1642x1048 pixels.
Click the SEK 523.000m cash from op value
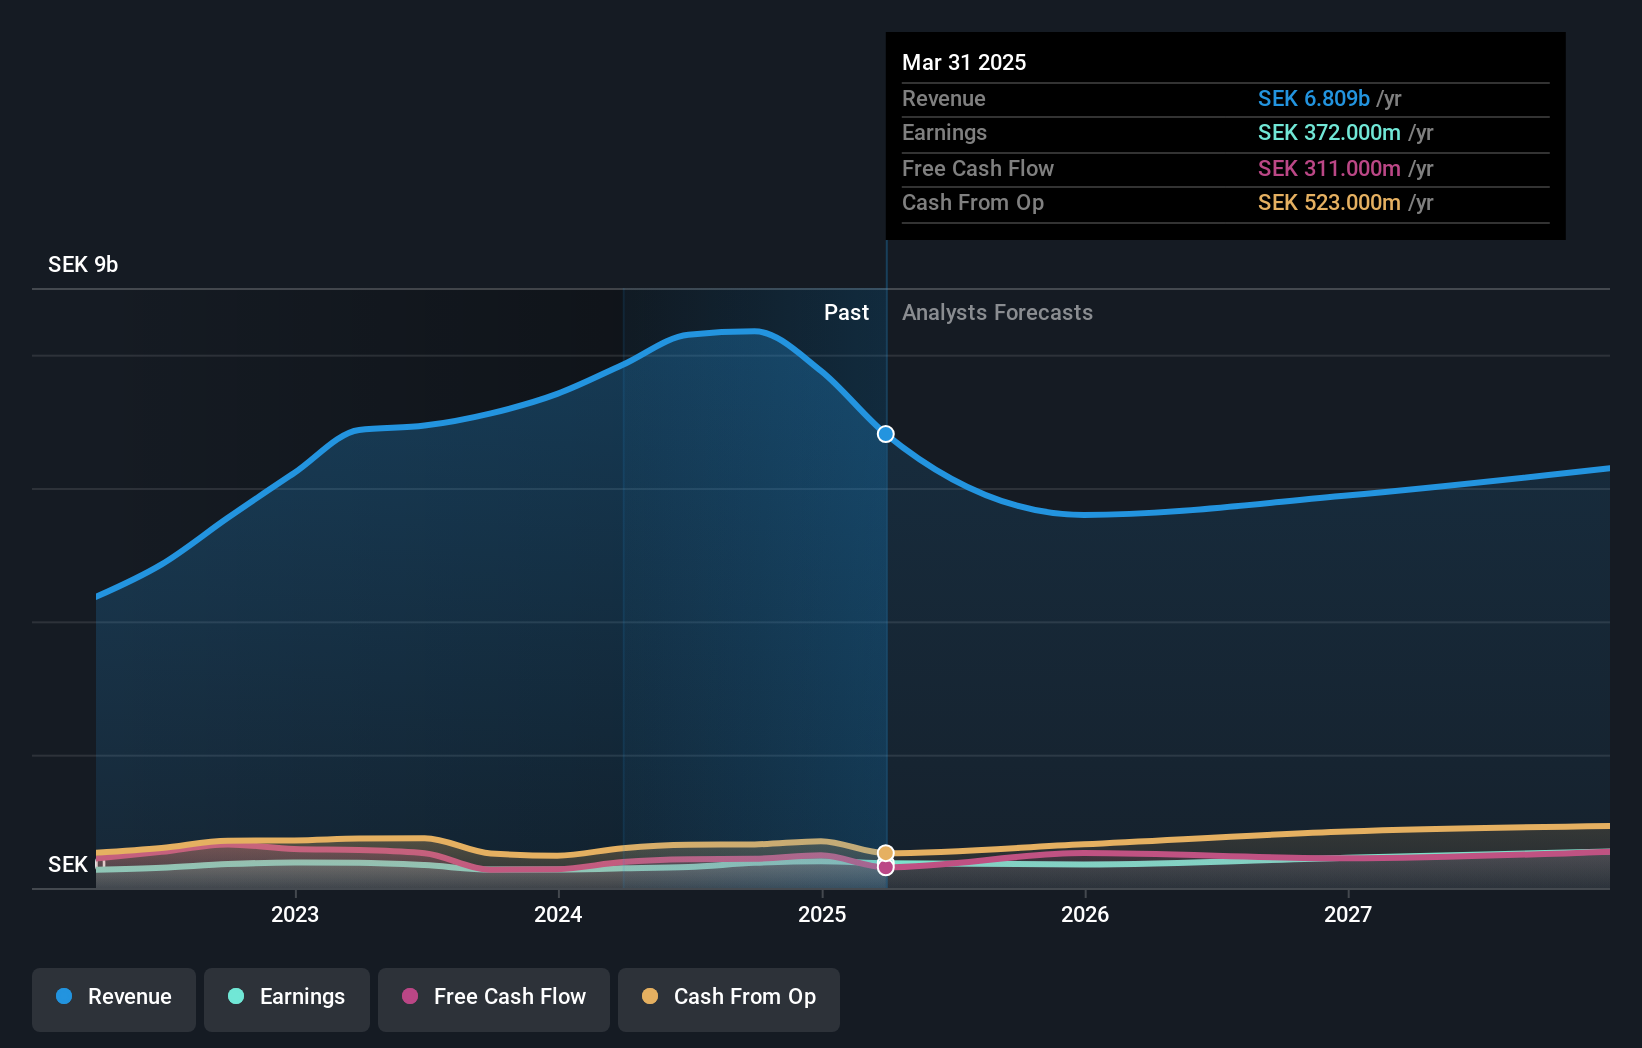pyautogui.click(x=1329, y=202)
